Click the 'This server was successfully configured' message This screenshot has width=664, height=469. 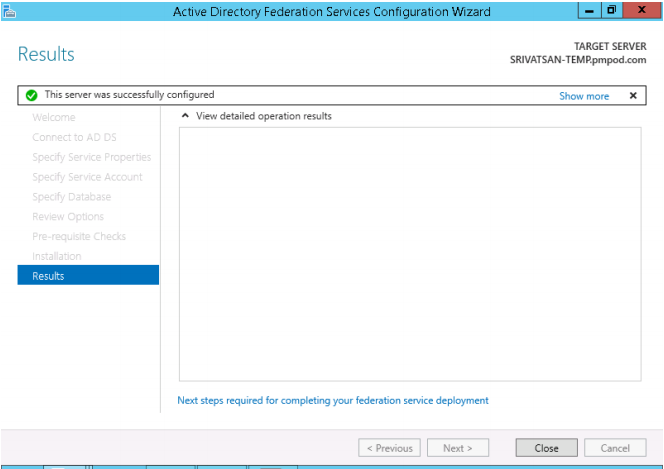point(129,95)
